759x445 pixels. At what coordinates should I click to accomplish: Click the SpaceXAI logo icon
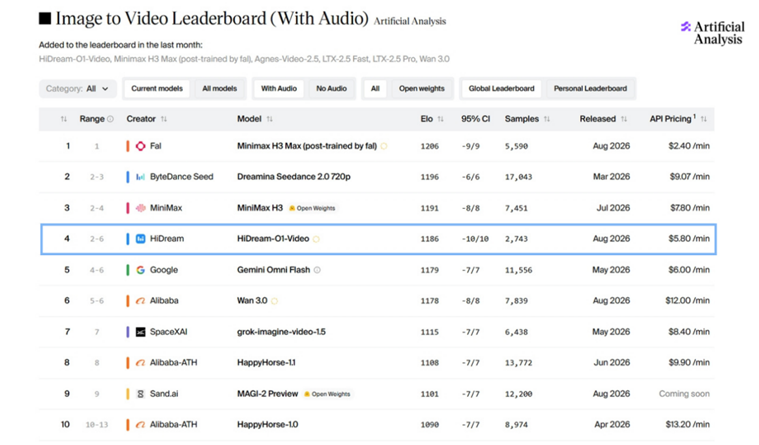tap(140, 332)
